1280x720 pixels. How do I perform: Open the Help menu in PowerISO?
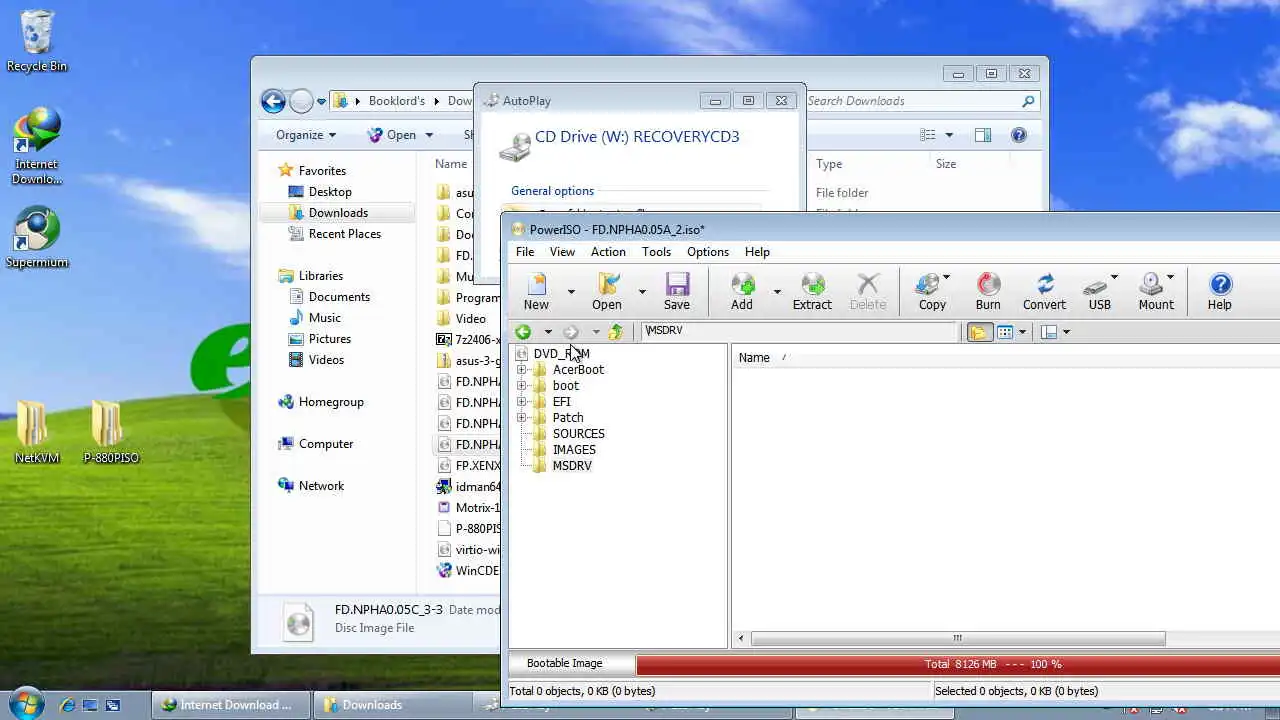point(757,252)
